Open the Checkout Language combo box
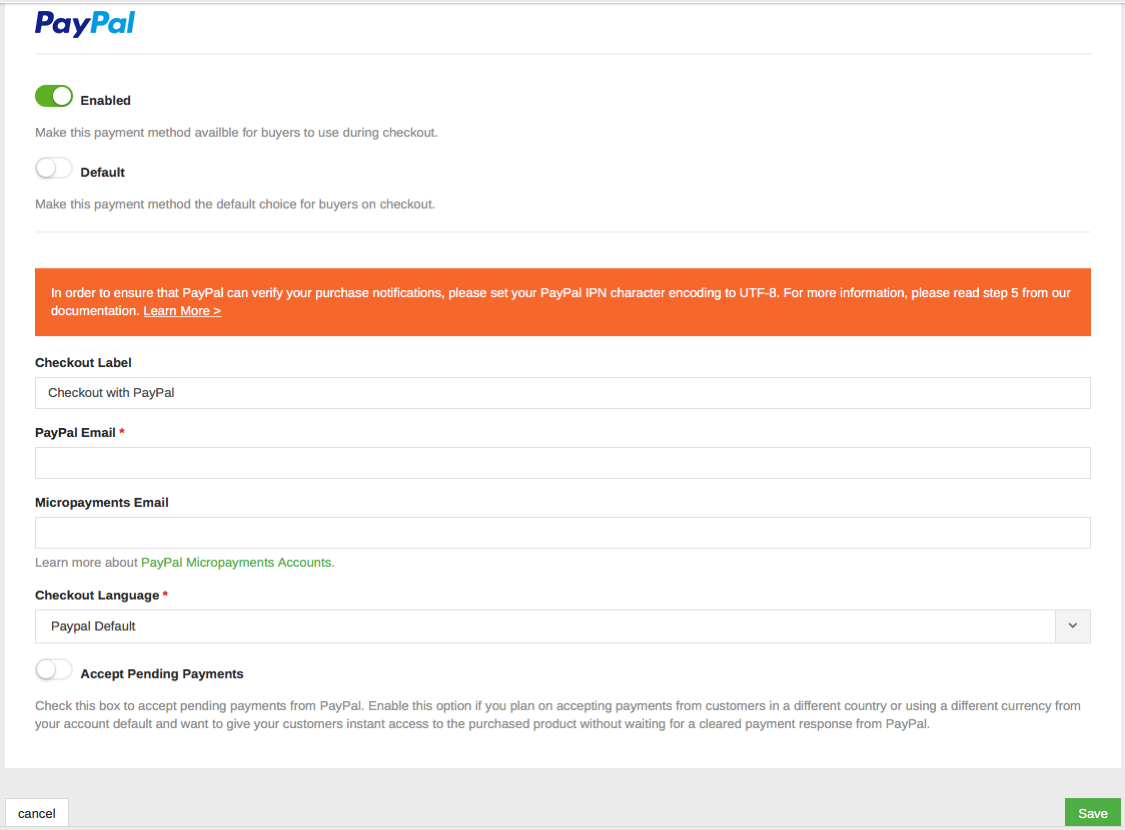The height and width of the screenshot is (830, 1125). [x=562, y=626]
